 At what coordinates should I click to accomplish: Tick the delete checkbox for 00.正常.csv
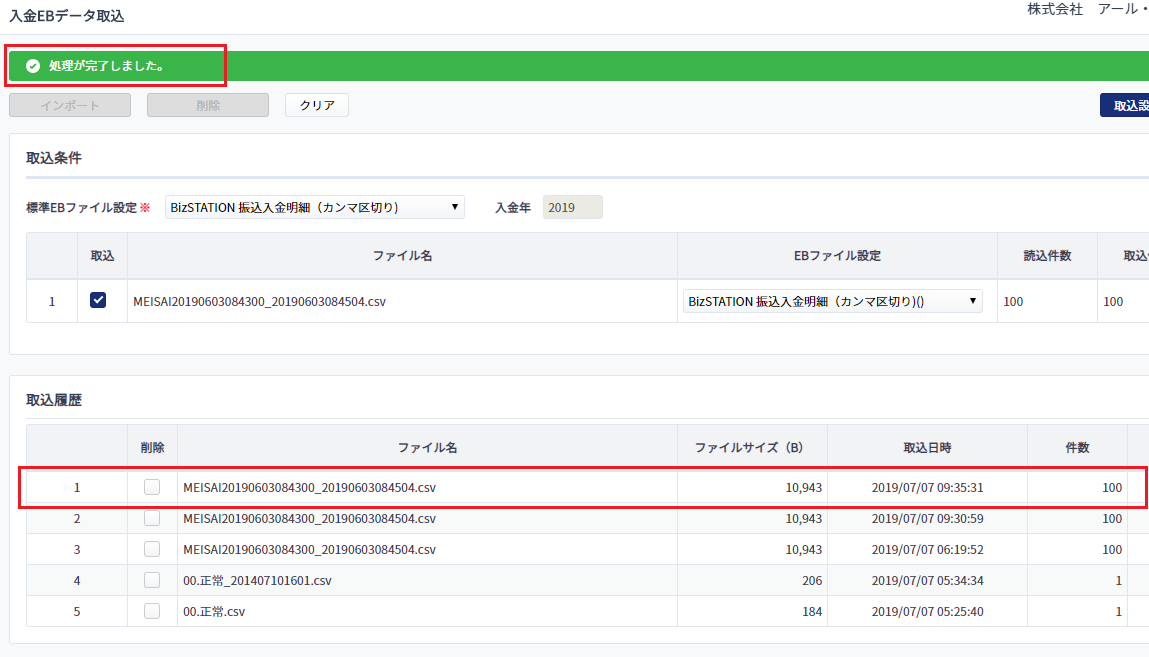click(x=152, y=611)
